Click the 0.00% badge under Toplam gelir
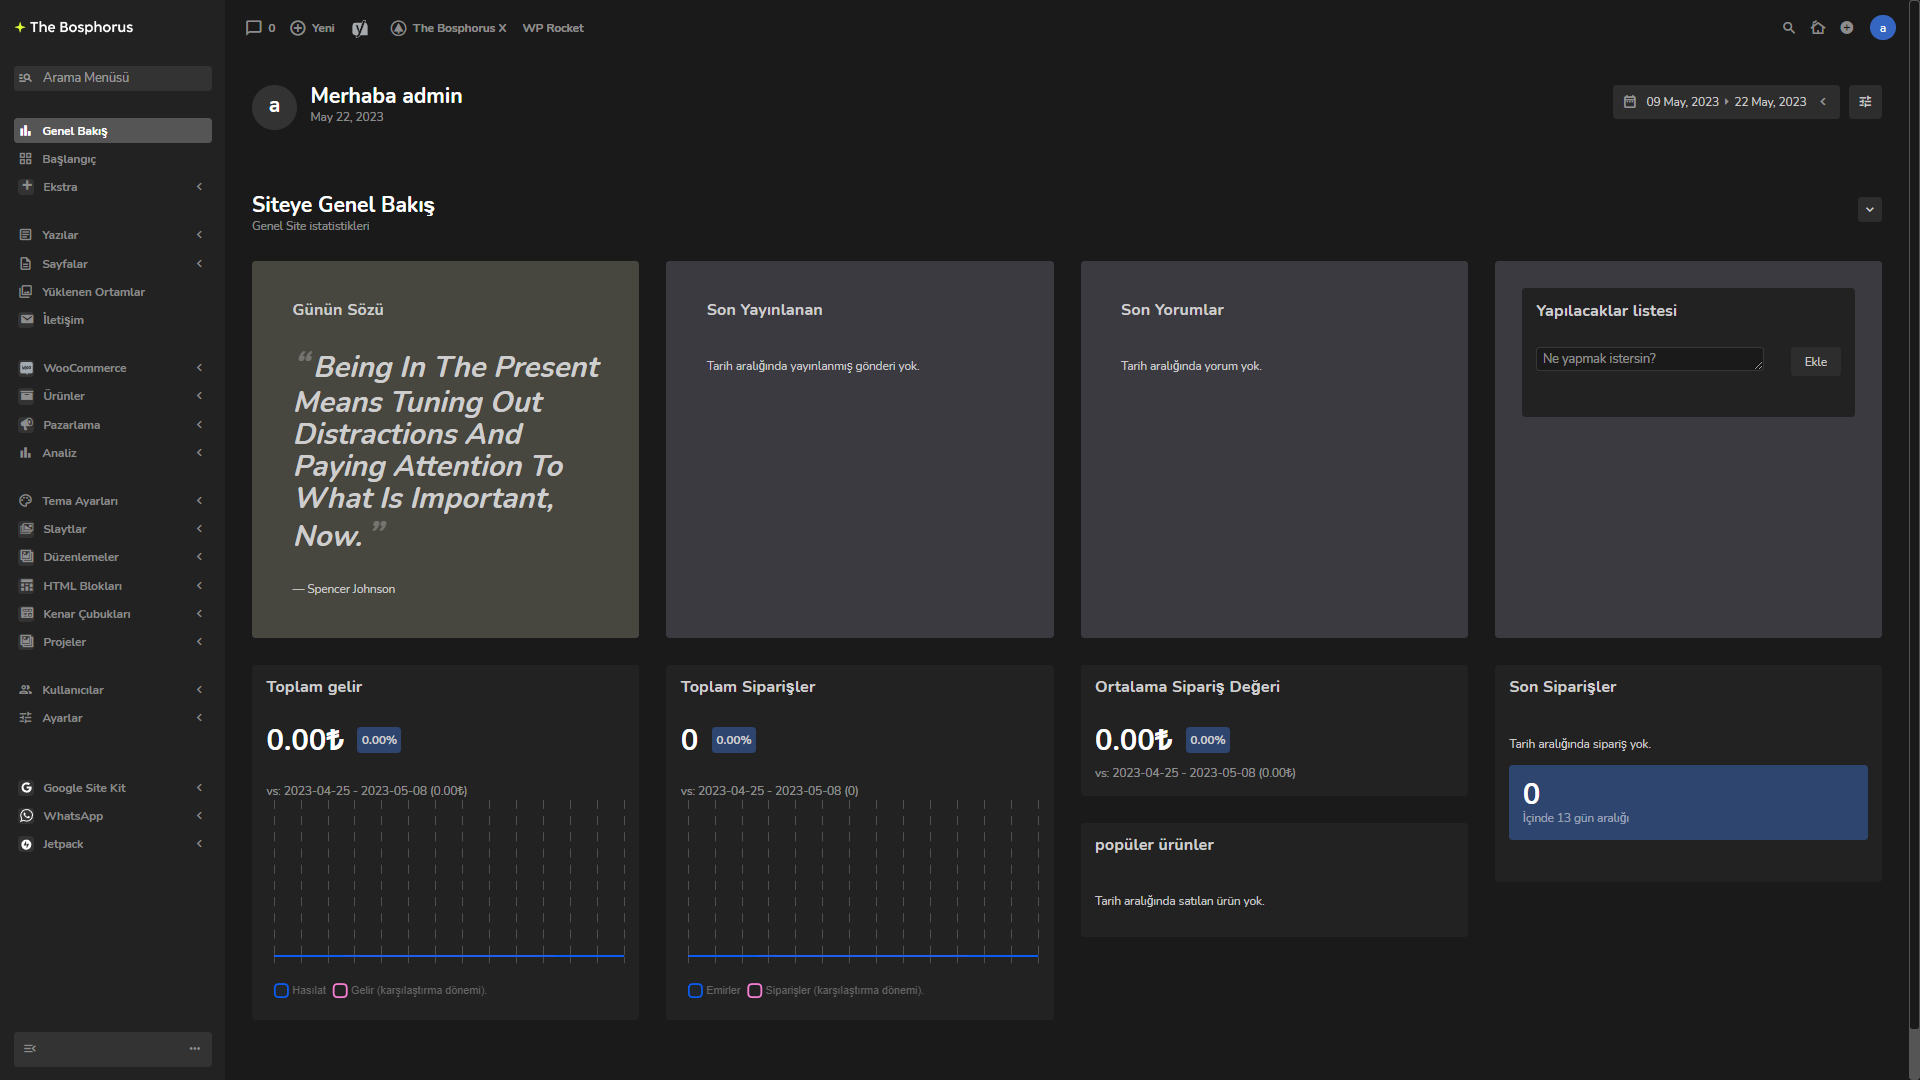 pos(379,740)
